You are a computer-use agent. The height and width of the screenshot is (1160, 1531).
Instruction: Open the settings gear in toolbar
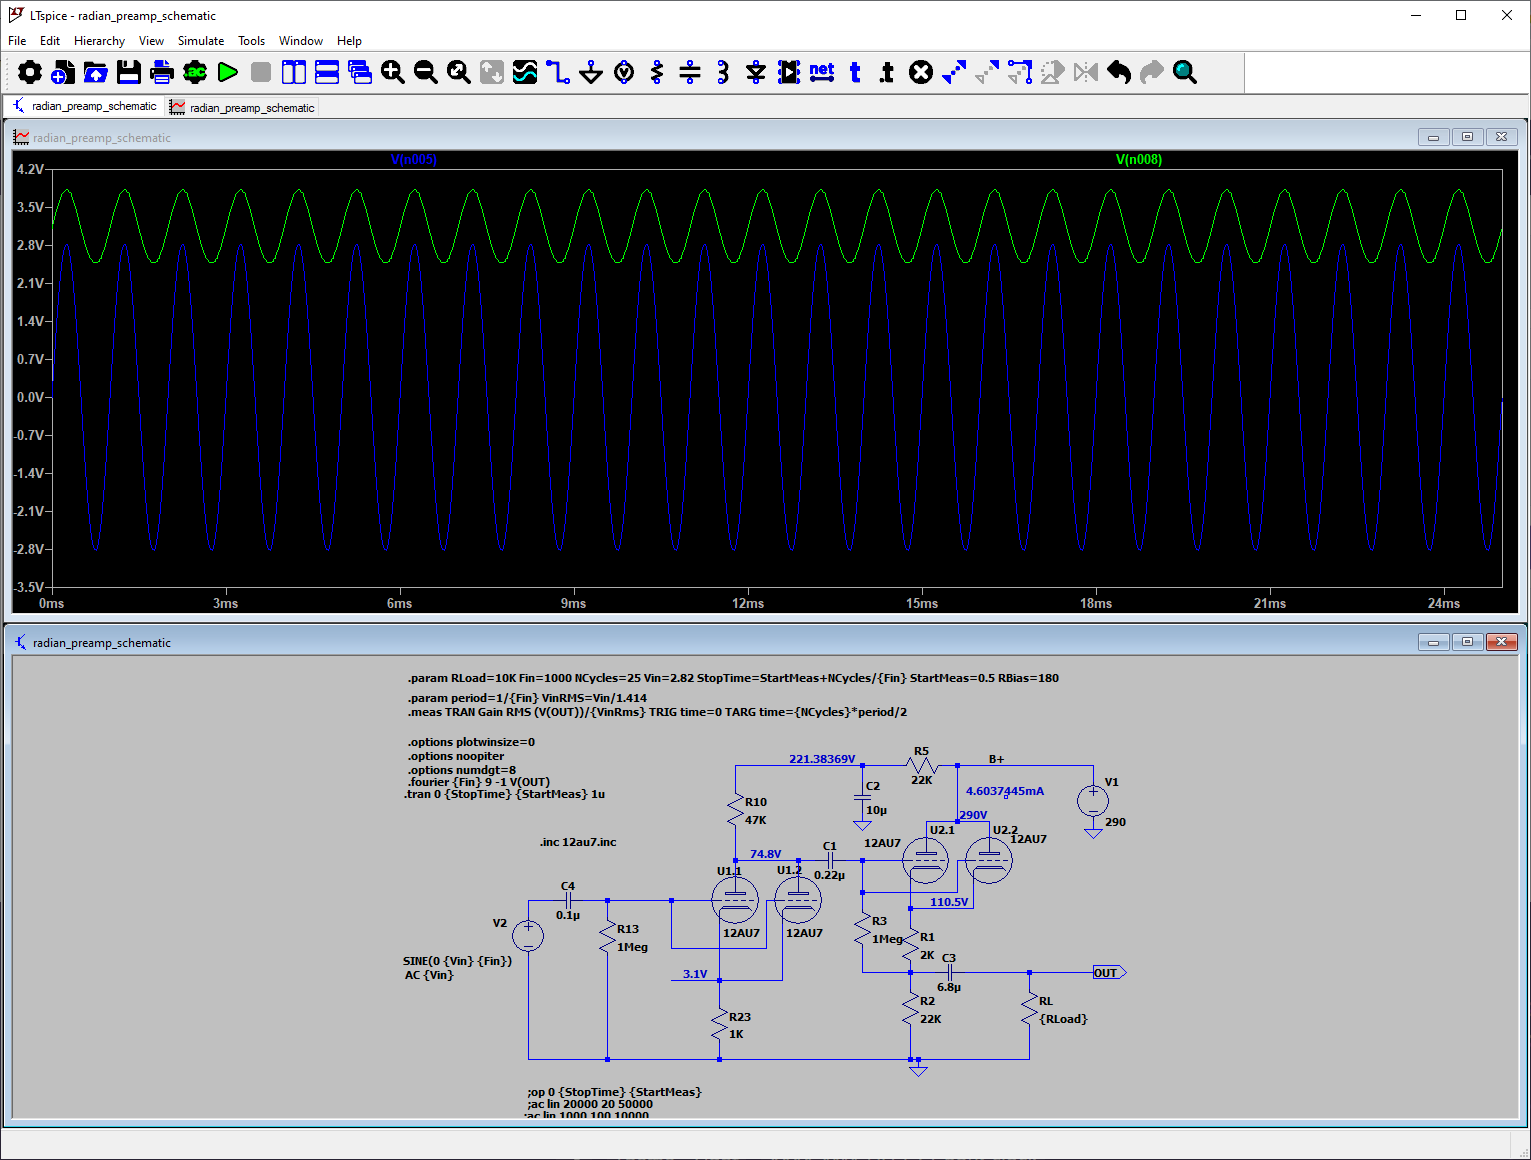click(30, 72)
